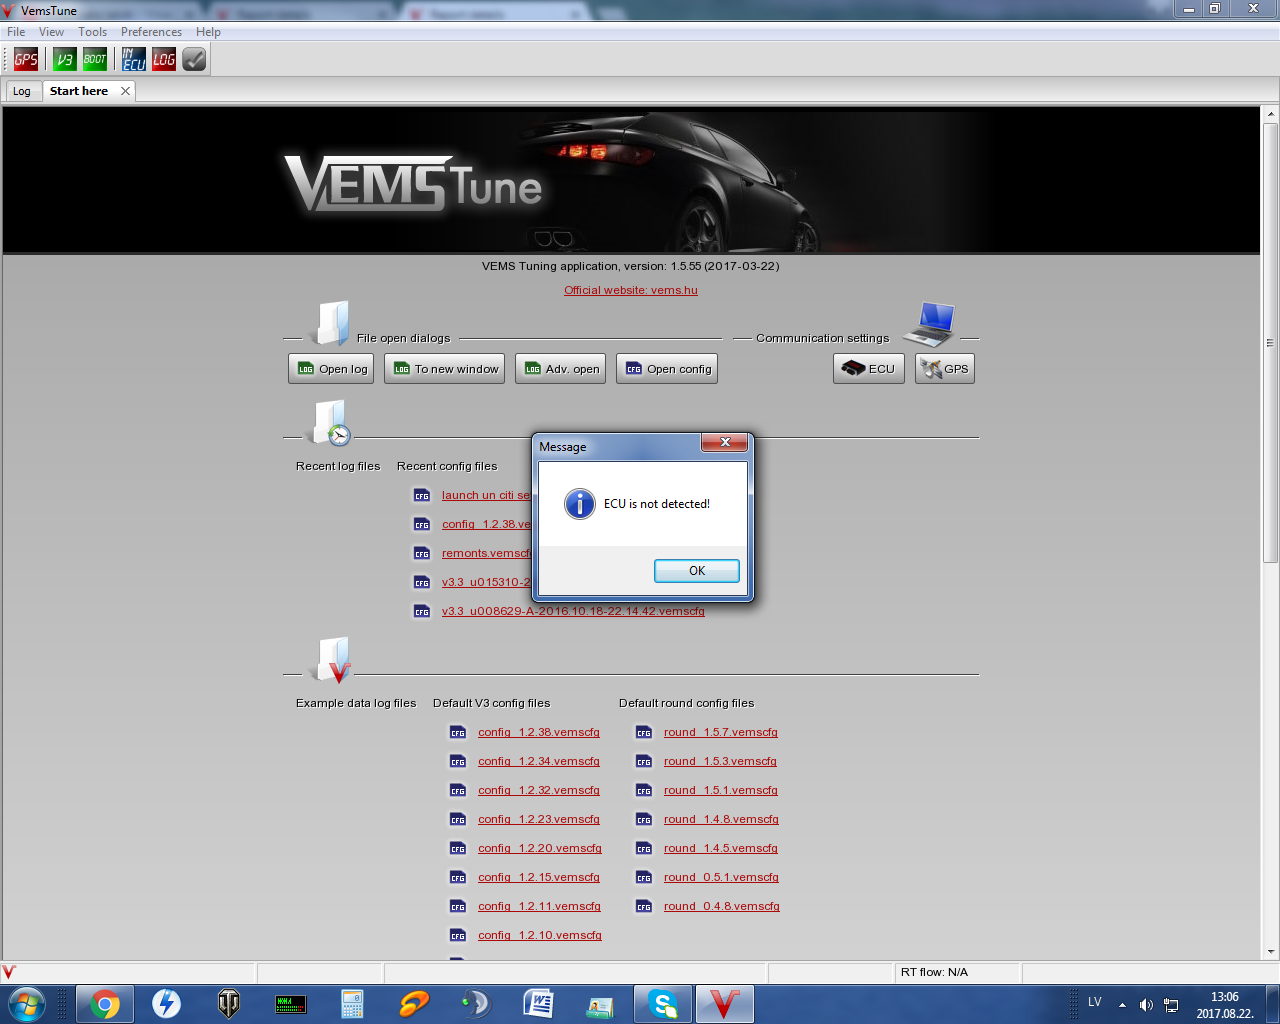Open the Preferences menu
The width and height of the screenshot is (1280, 1024).
(151, 32)
